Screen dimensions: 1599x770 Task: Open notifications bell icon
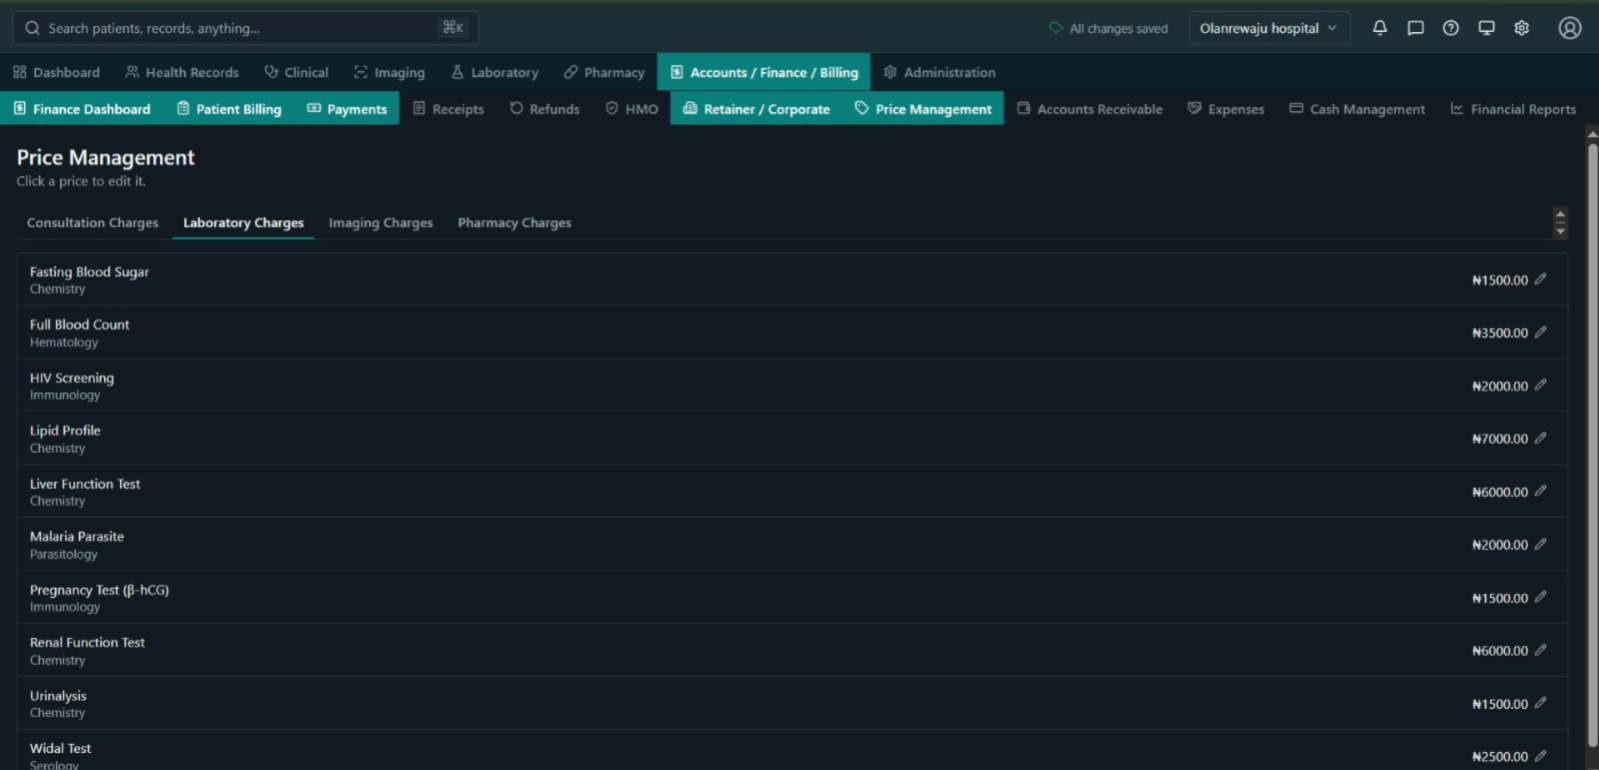pyautogui.click(x=1379, y=28)
